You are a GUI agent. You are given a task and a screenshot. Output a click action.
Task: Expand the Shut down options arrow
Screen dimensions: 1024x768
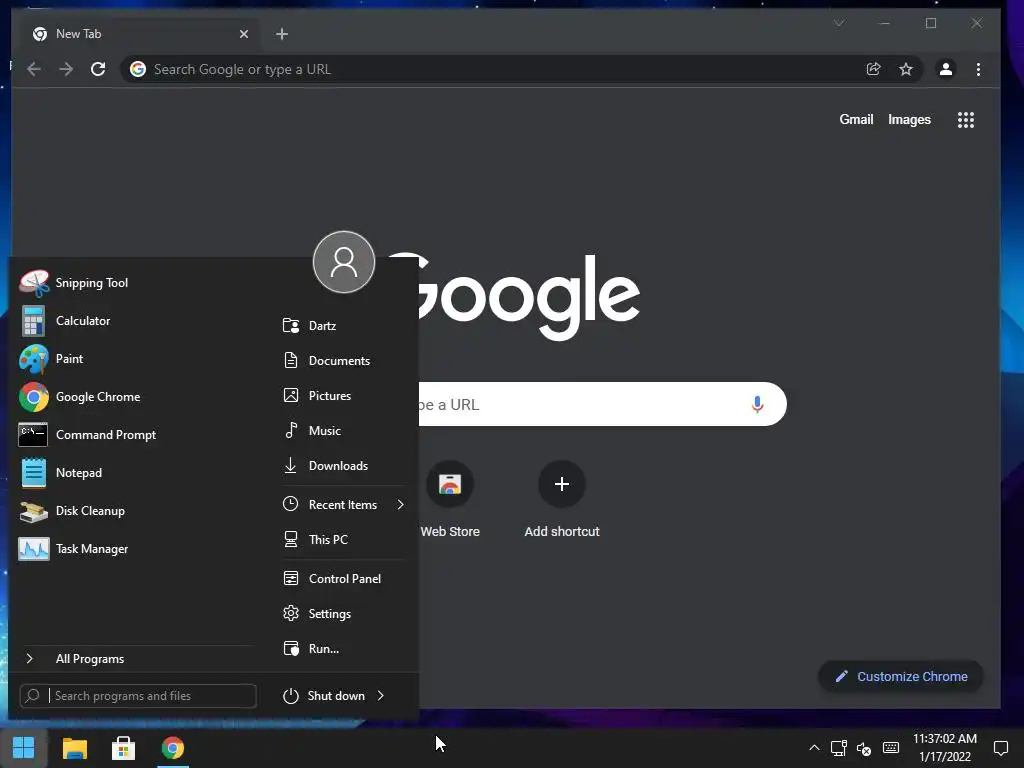[x=381, y=696]
